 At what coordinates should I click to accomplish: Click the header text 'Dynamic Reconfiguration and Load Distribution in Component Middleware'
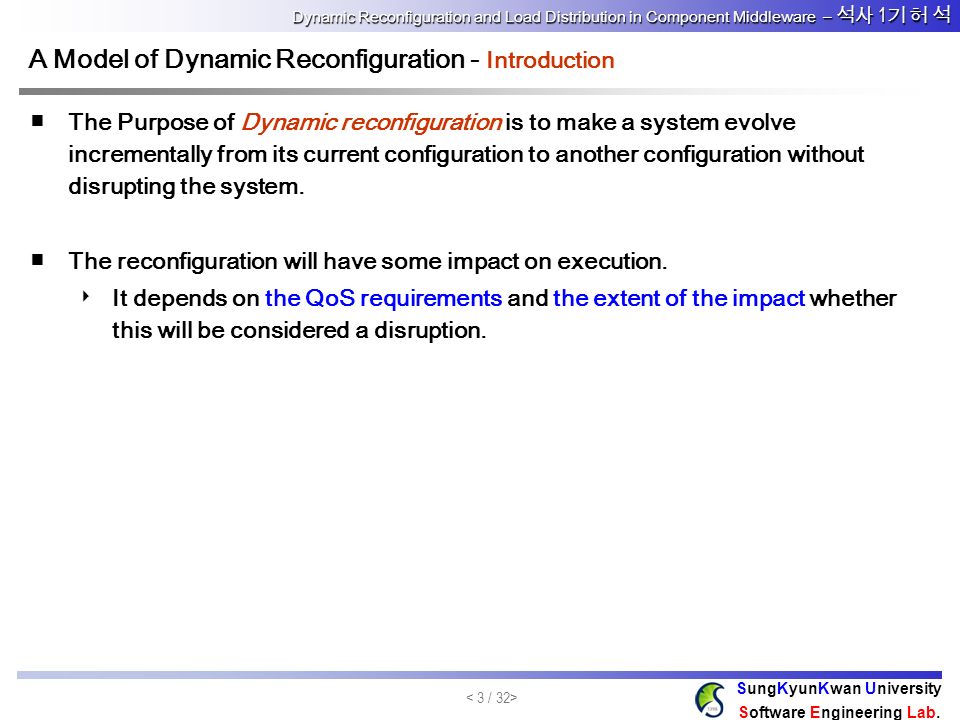[x=554, y=17]
